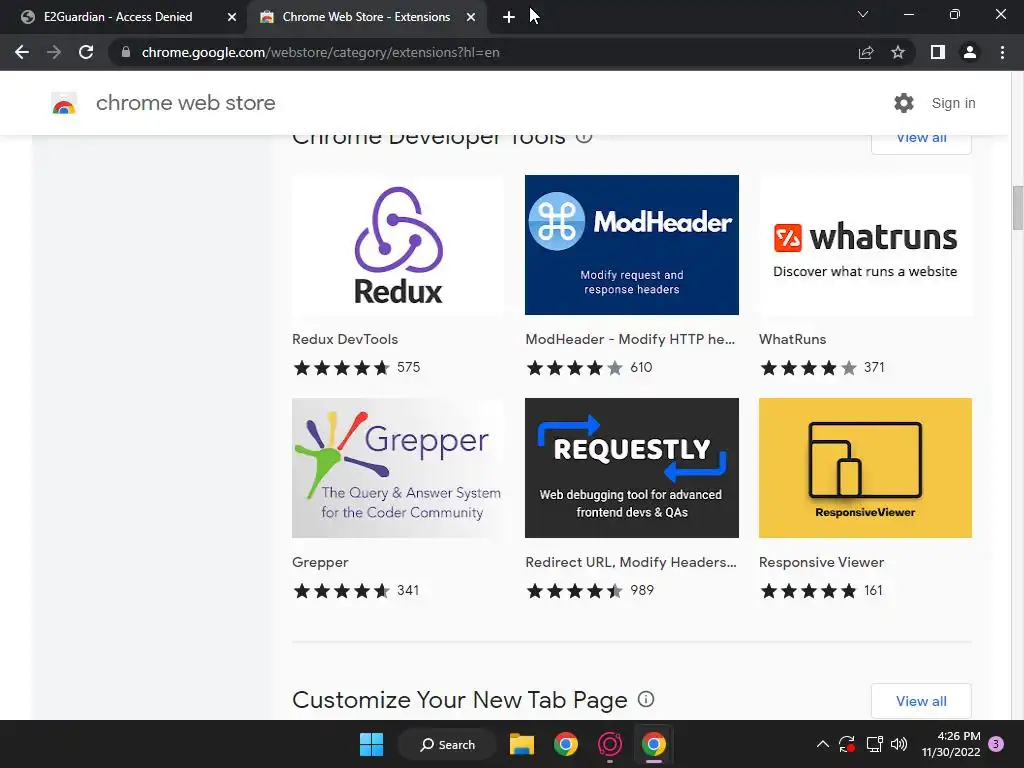
Task: Select the active Chrome taskbar icon
Action: coord(653,744)
